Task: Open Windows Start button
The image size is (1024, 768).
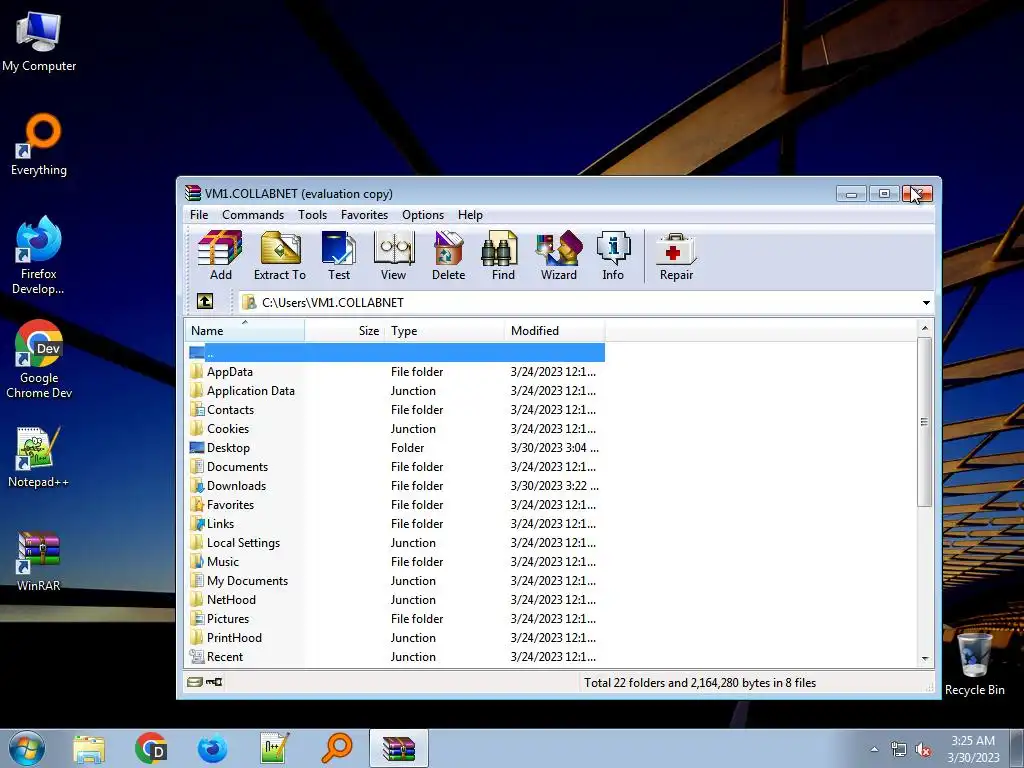Action: pyautogui.click(x=27, y=748)
